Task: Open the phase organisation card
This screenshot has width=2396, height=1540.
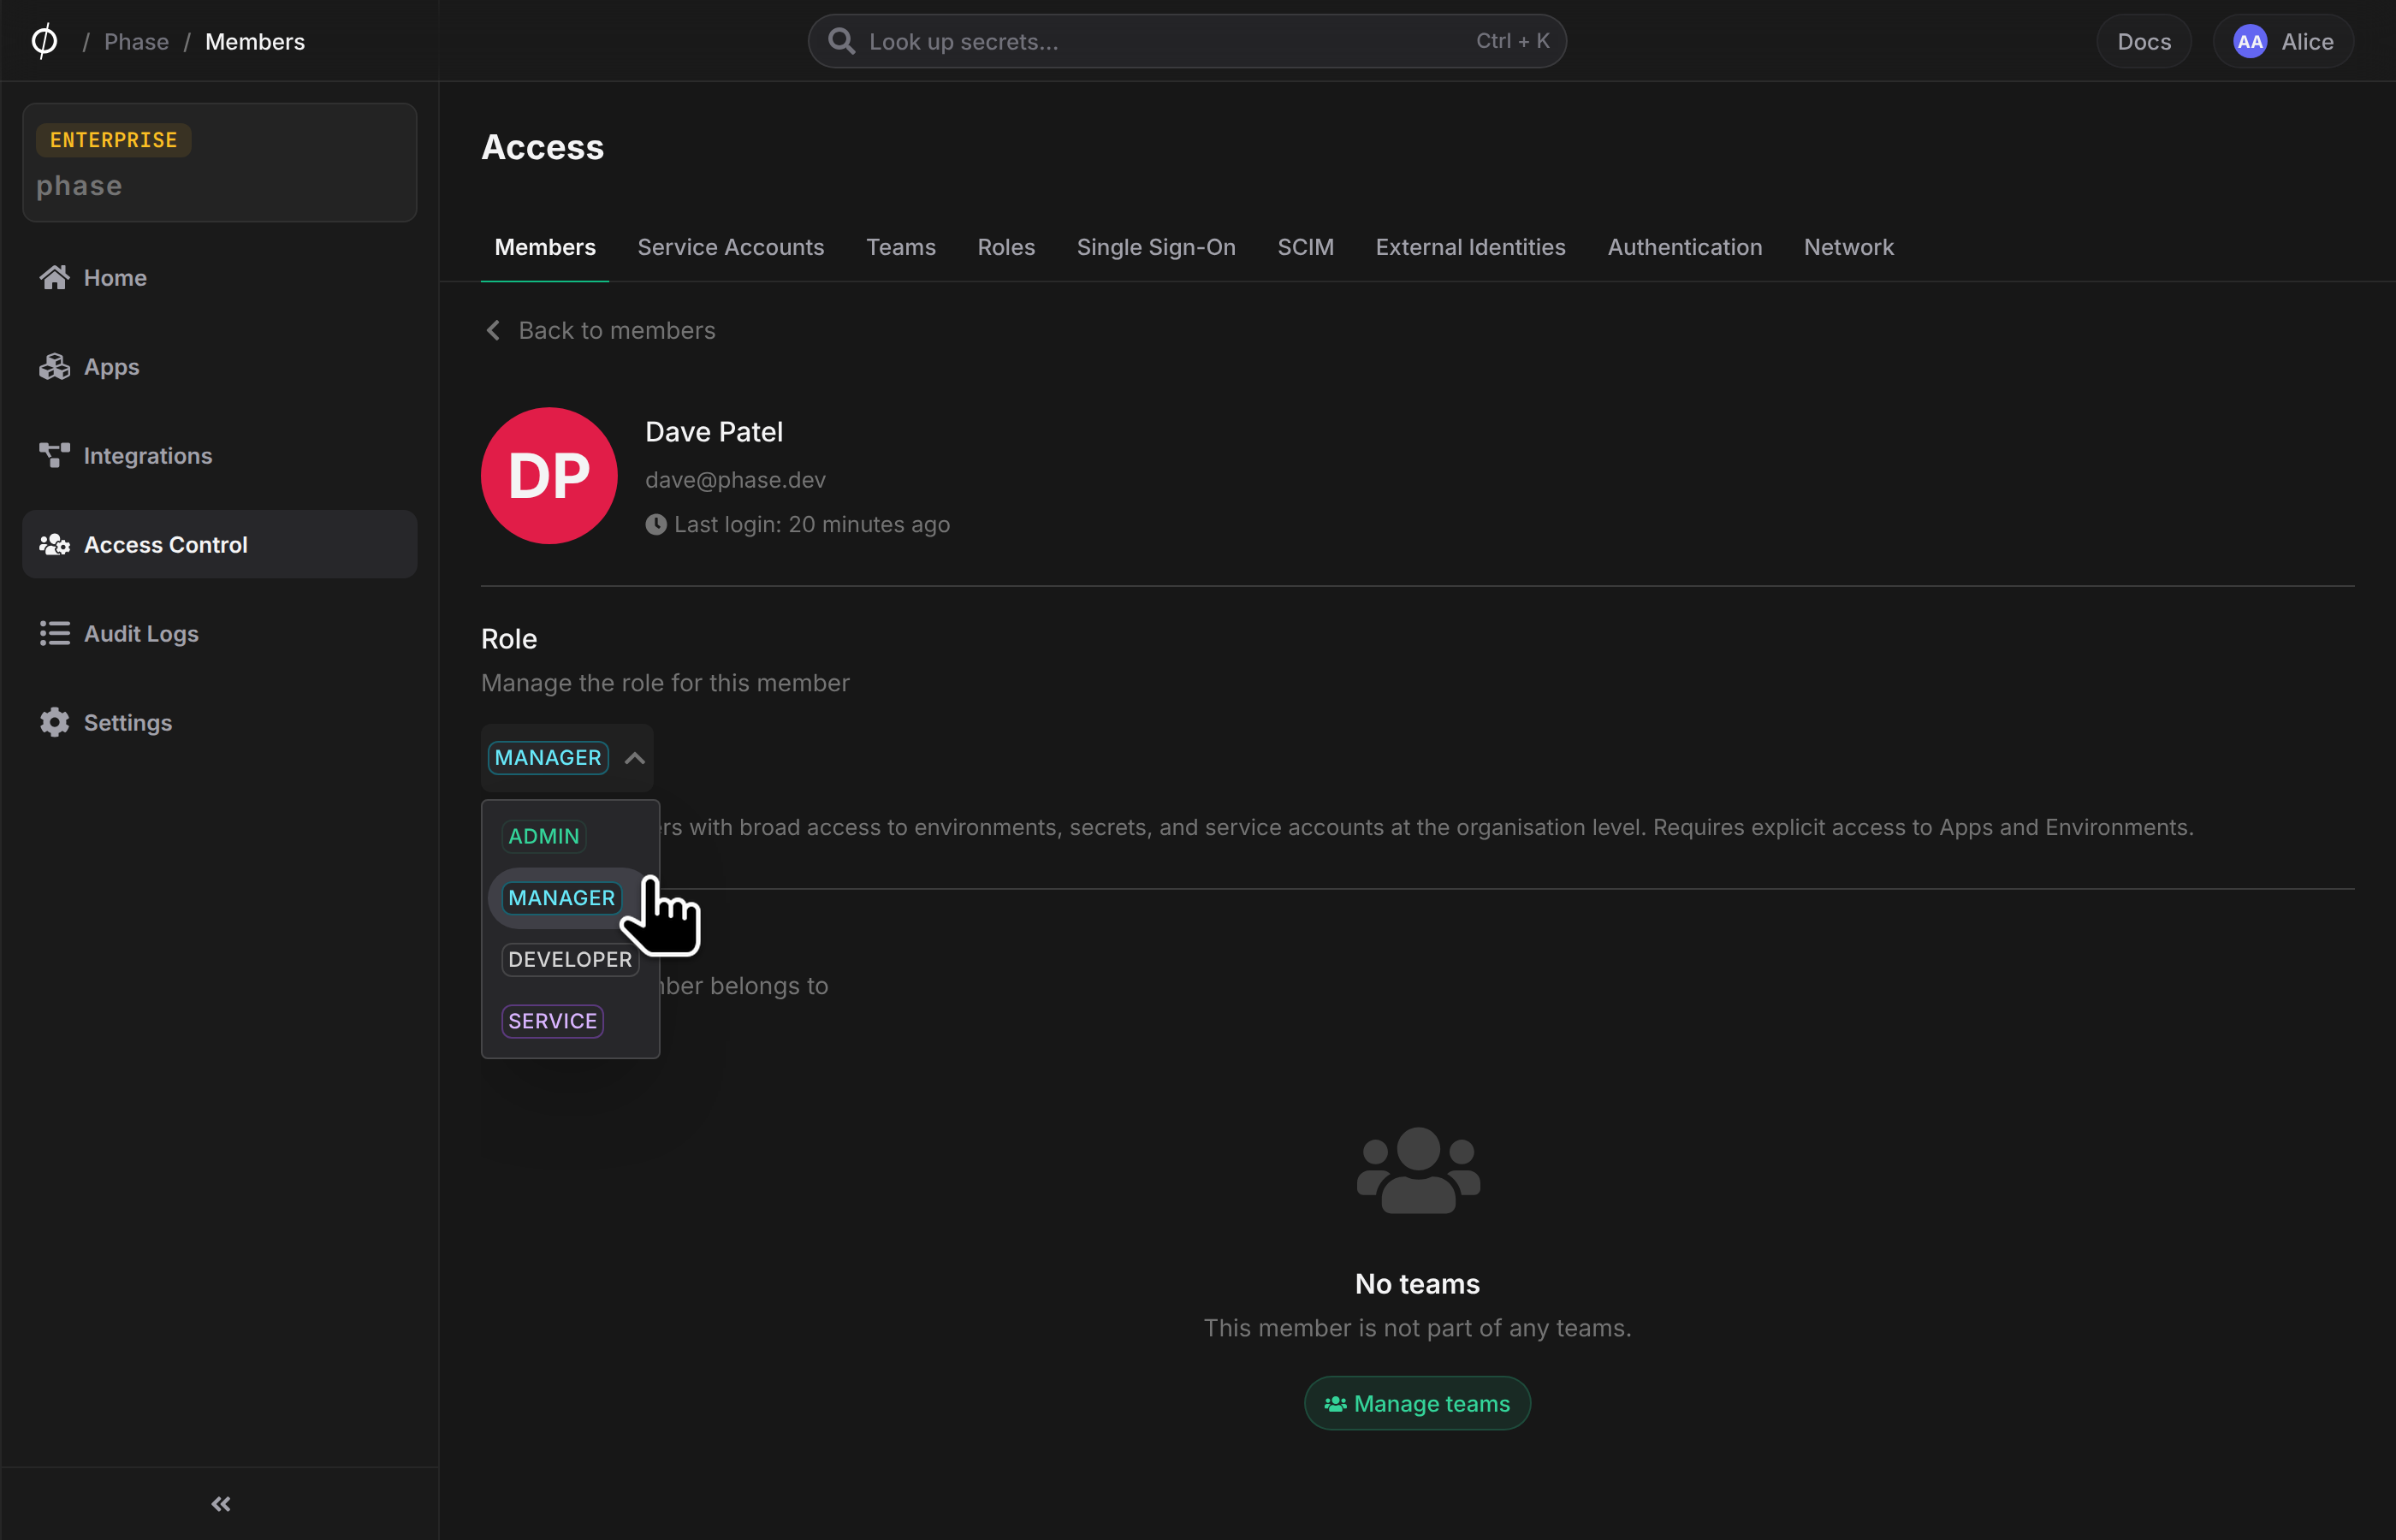Action: 219,162
